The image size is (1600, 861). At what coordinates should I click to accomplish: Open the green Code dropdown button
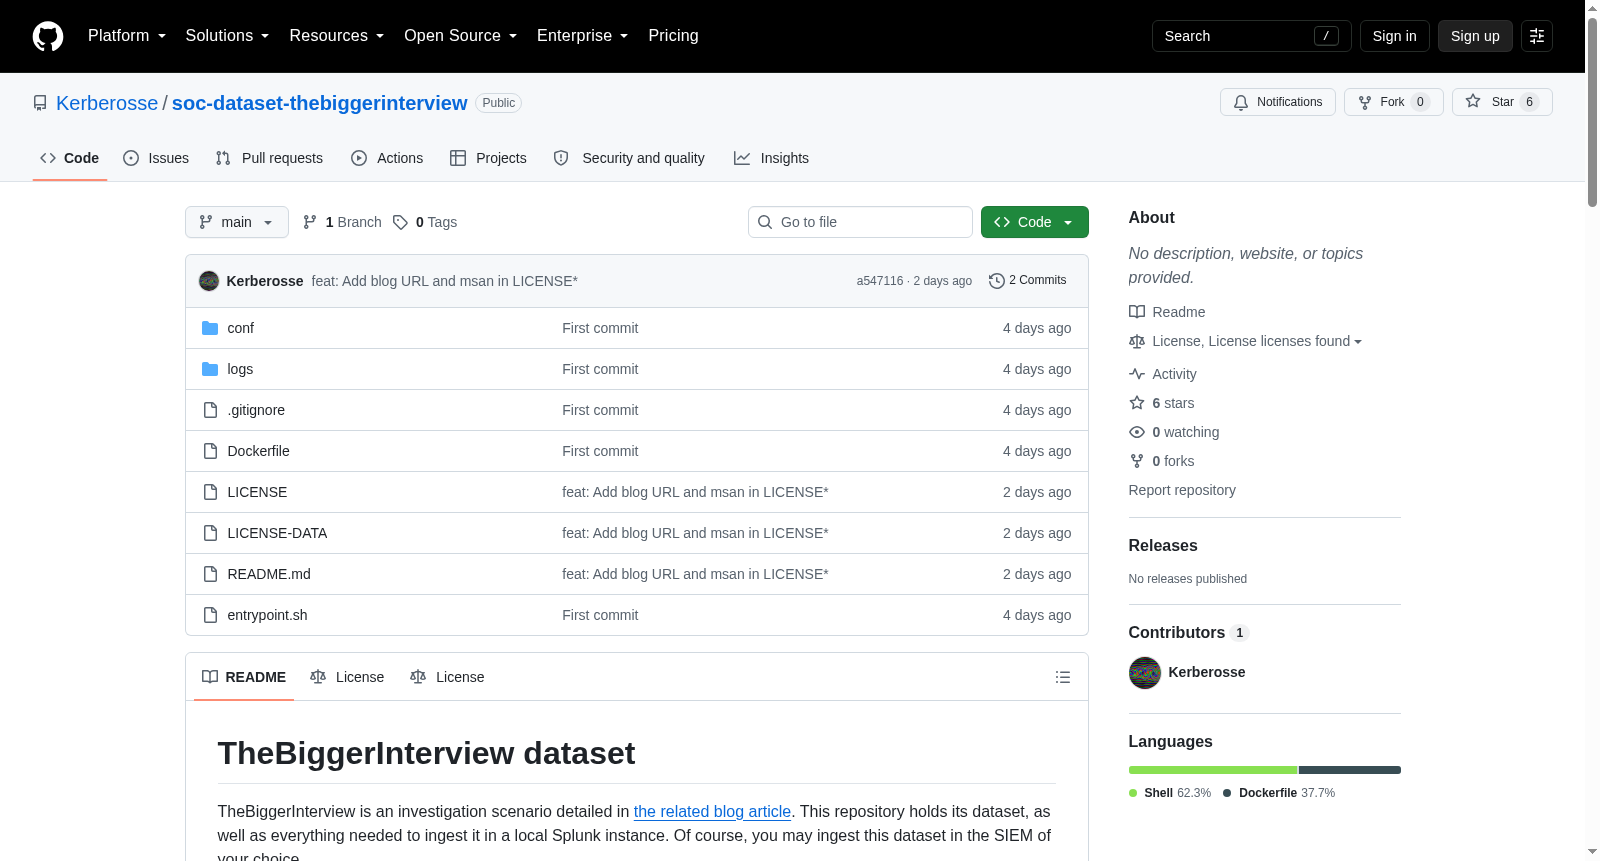click(1035, 222)
